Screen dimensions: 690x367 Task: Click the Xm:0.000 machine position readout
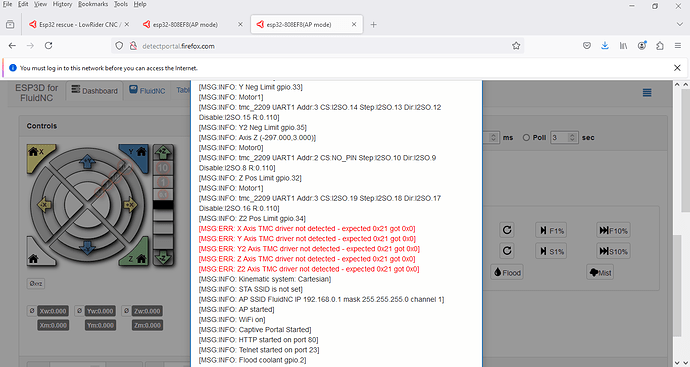pos(53,325)
